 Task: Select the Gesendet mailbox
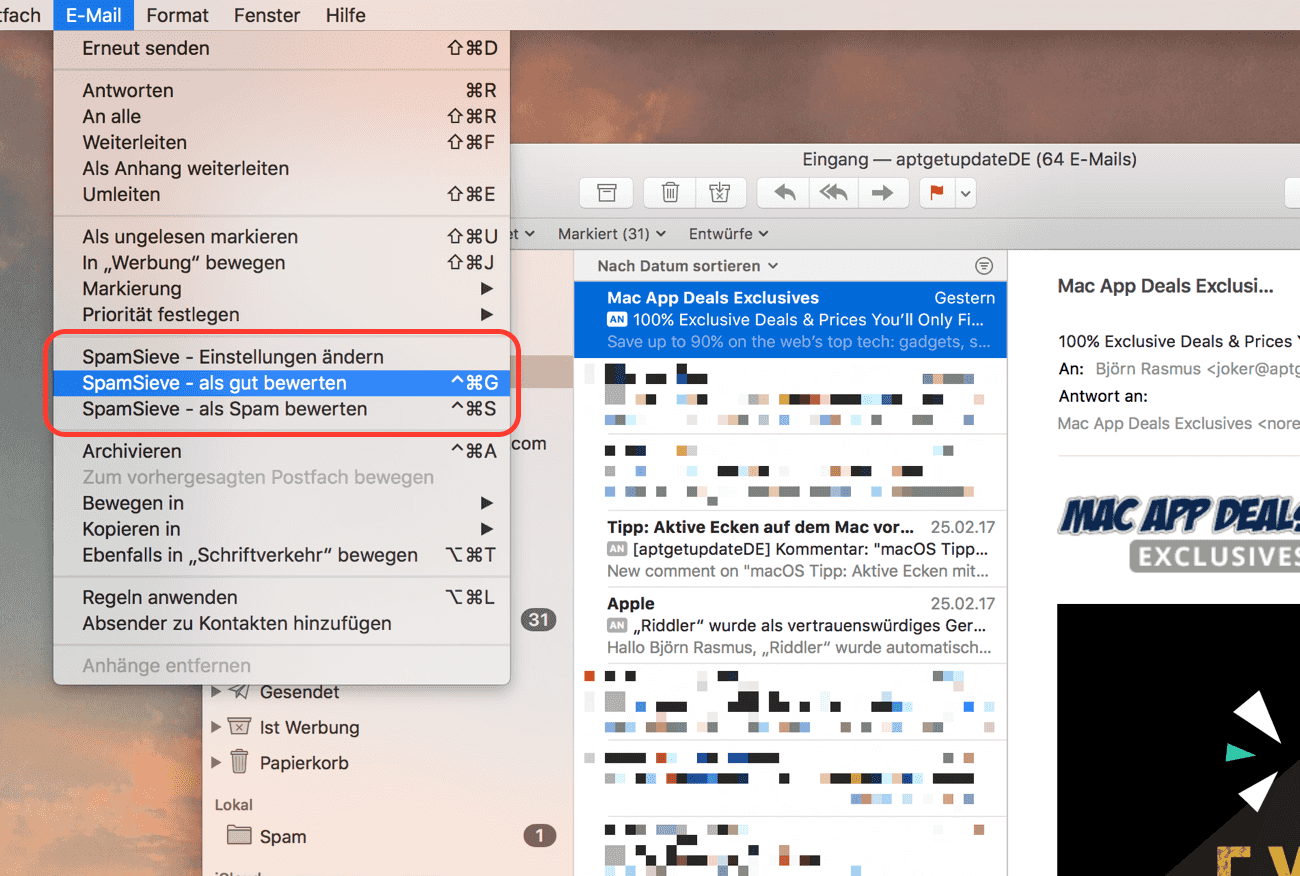pyautogui.click(x=299, y=692)
